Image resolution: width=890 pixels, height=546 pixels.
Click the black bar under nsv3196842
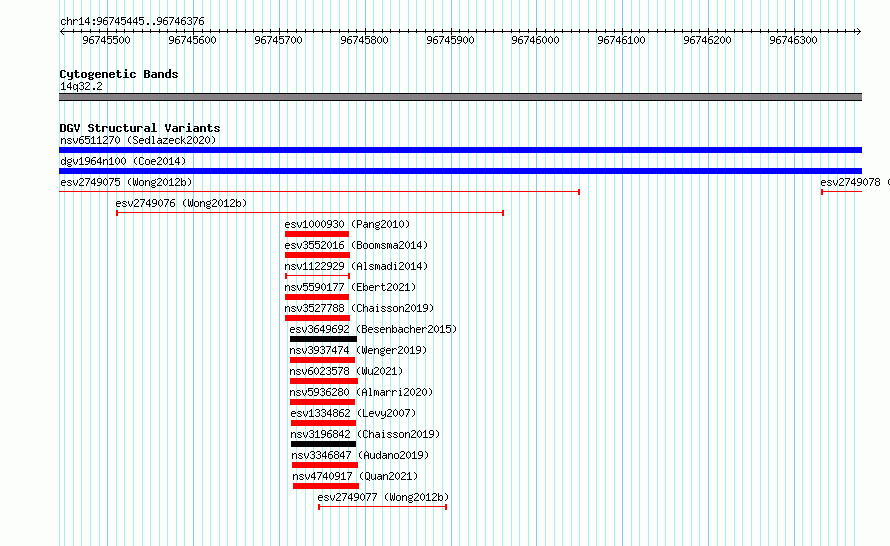(323, 444)
